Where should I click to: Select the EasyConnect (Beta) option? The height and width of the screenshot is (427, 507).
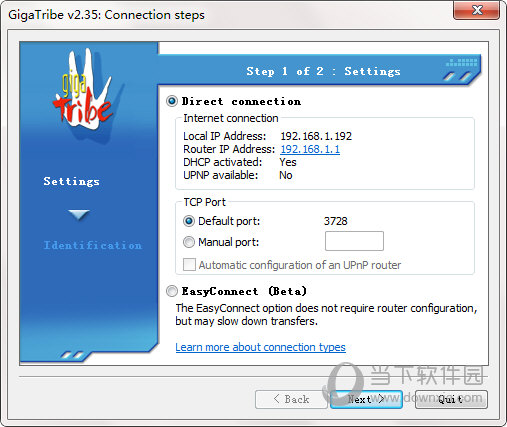(172, 291)
